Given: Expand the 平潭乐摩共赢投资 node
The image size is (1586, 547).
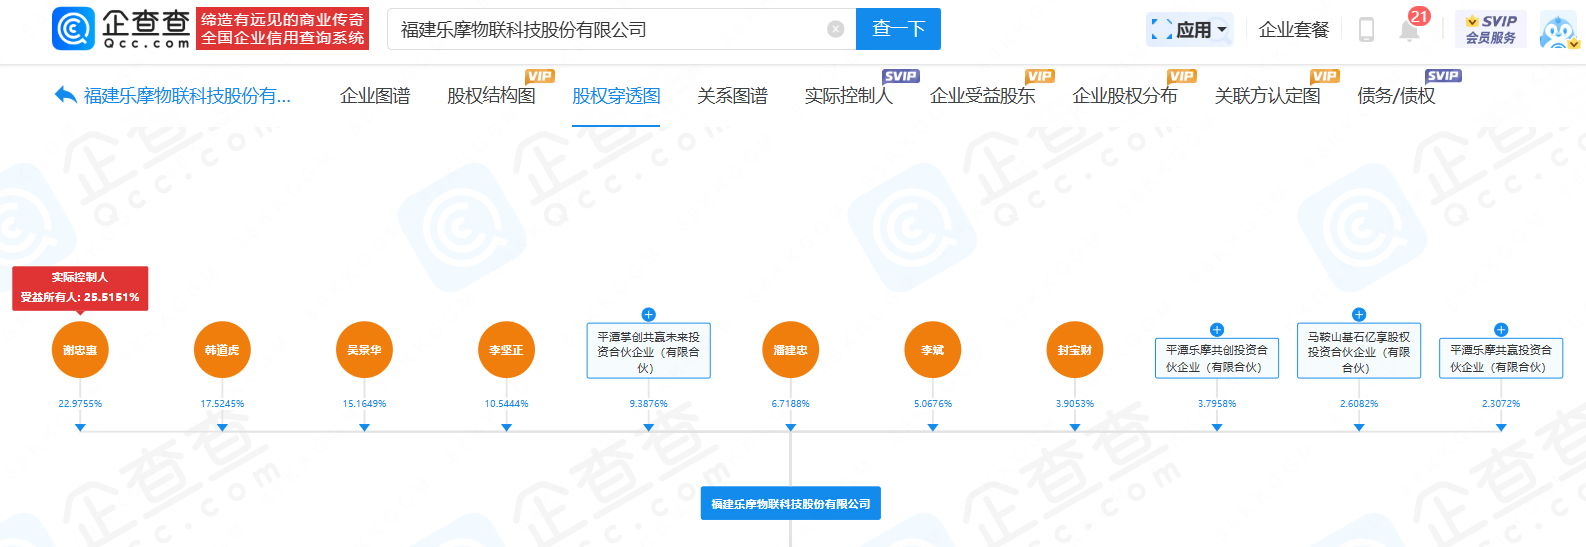Looking at the screenshot, I should pyautogui.click(x=1501, y=330).
